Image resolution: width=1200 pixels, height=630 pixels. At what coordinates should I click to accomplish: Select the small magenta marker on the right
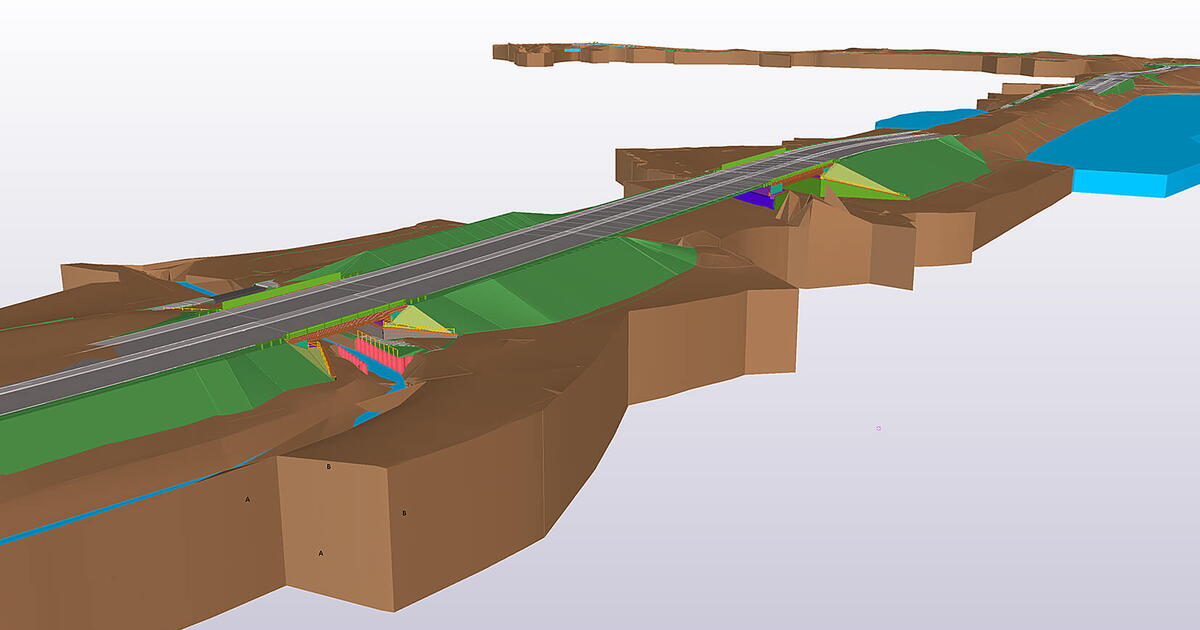[878, 426]
